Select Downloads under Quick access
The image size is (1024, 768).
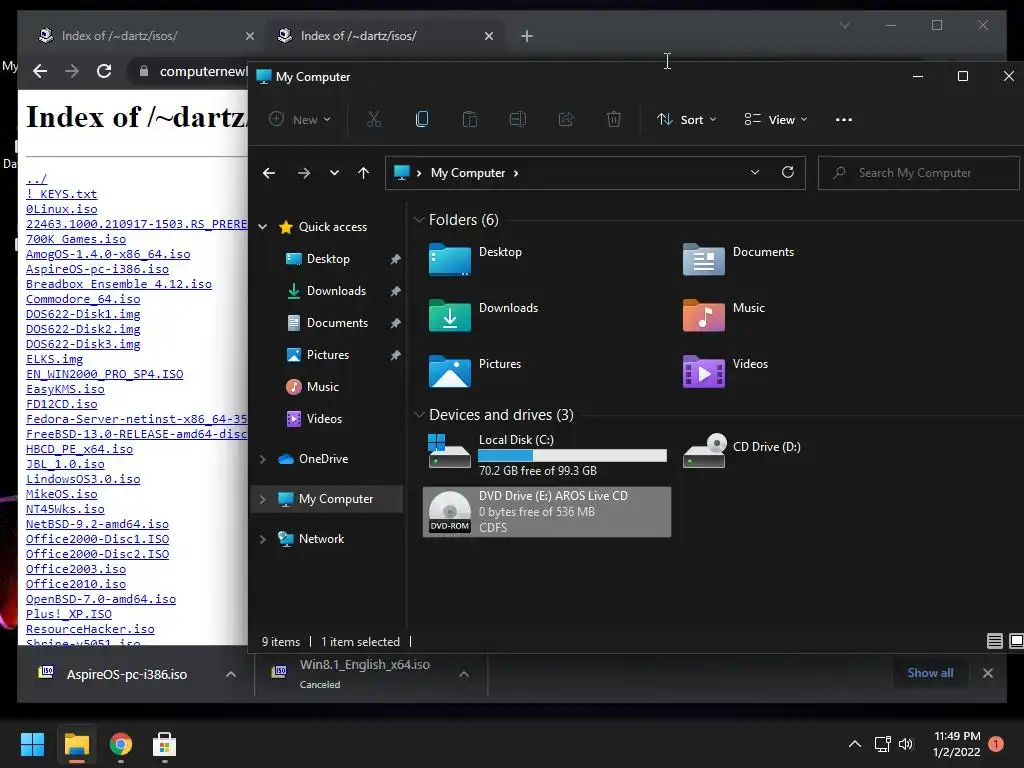(x=336, y=291)
